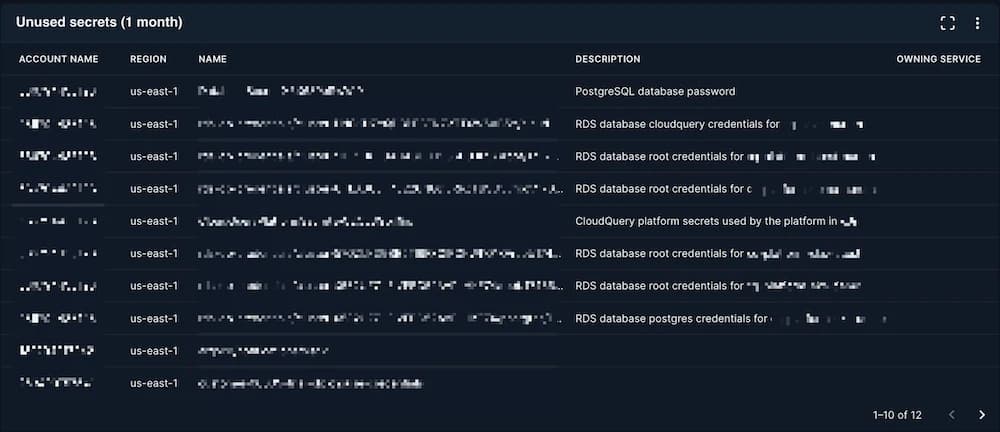Sort by the Owning Service column header

click(x=938, y=59)
